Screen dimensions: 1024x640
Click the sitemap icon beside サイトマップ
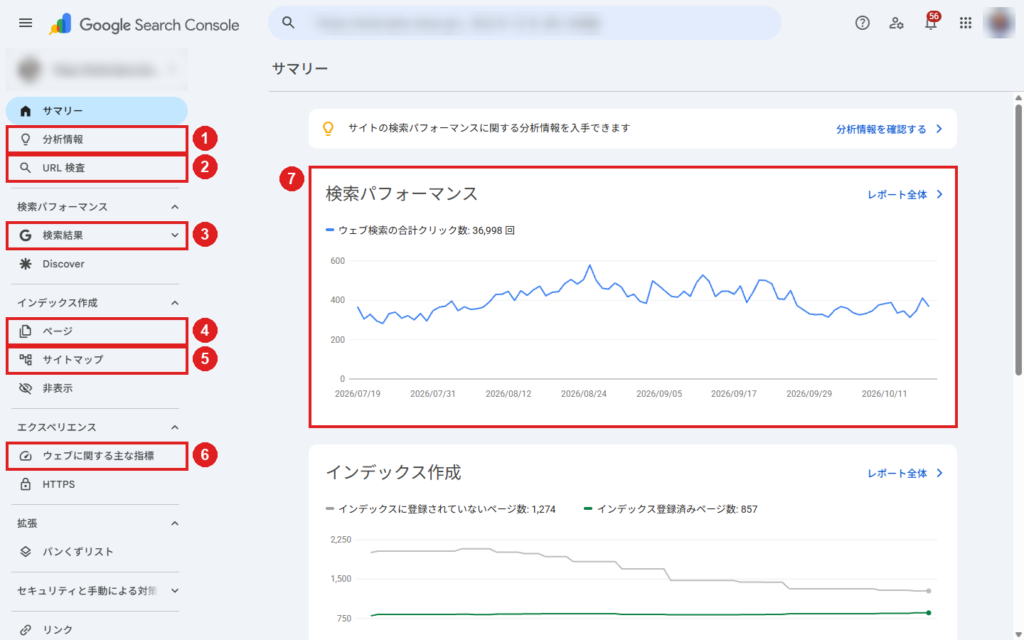25,359
